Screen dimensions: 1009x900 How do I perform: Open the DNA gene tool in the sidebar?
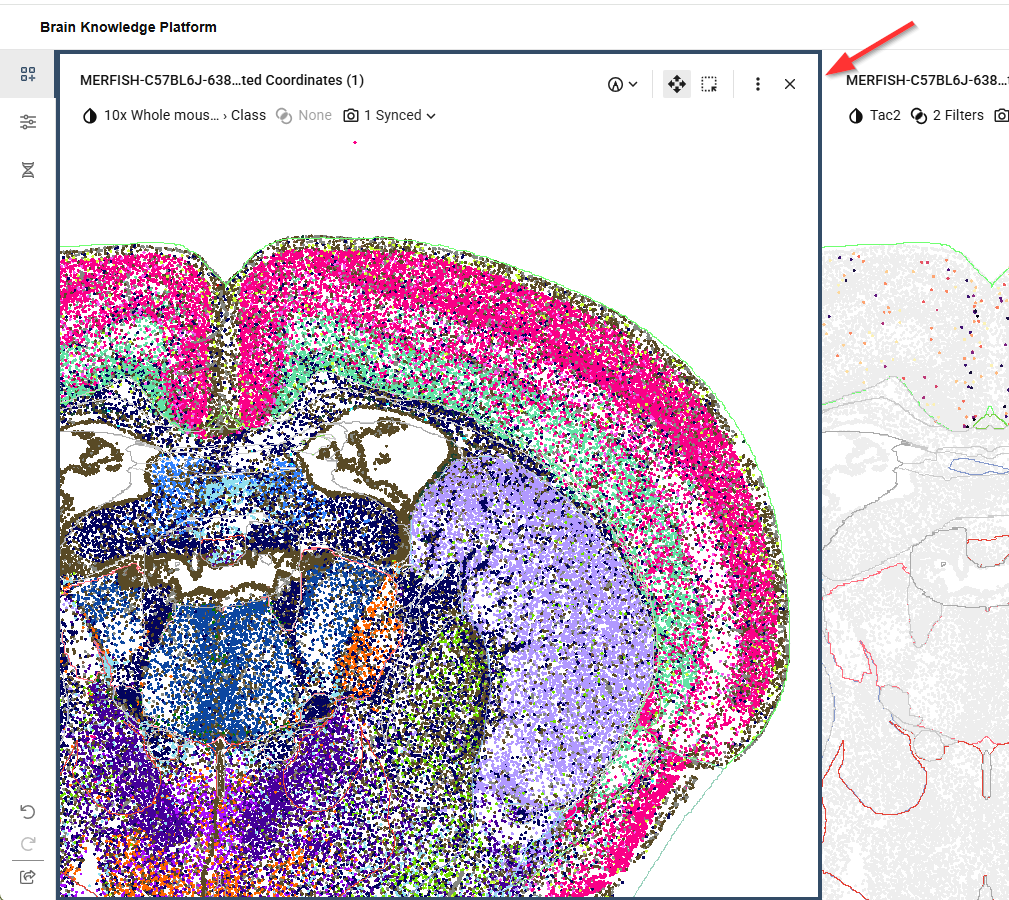pos(28,170)
